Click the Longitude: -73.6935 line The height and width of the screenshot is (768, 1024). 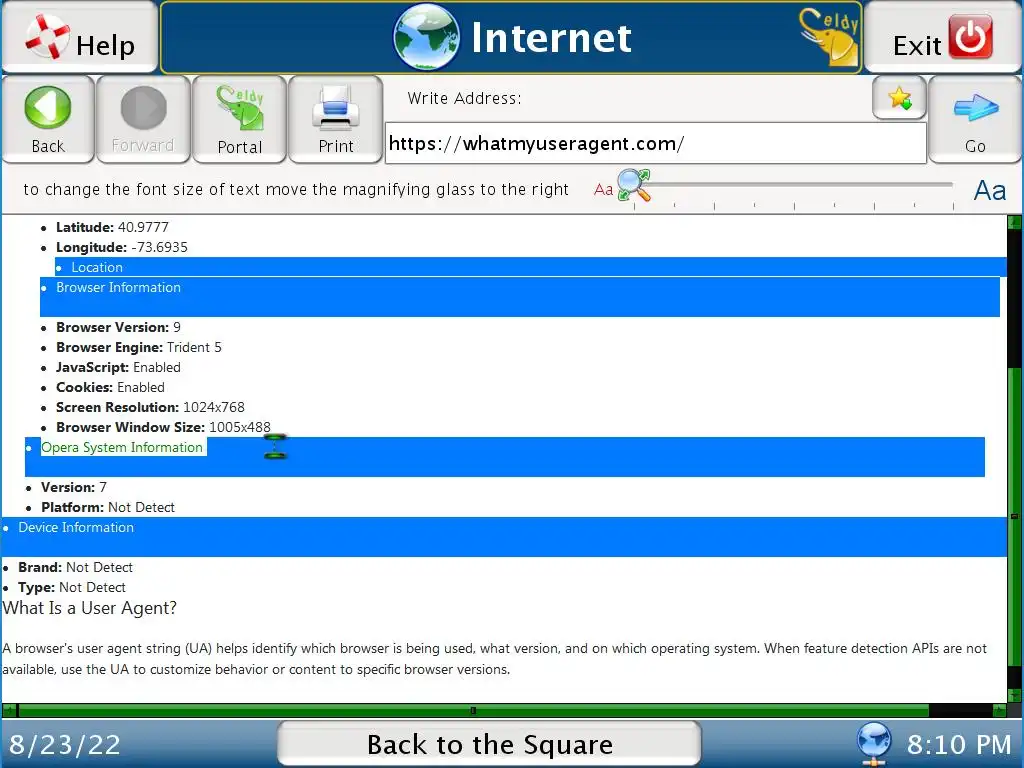[x=121, y=248]
